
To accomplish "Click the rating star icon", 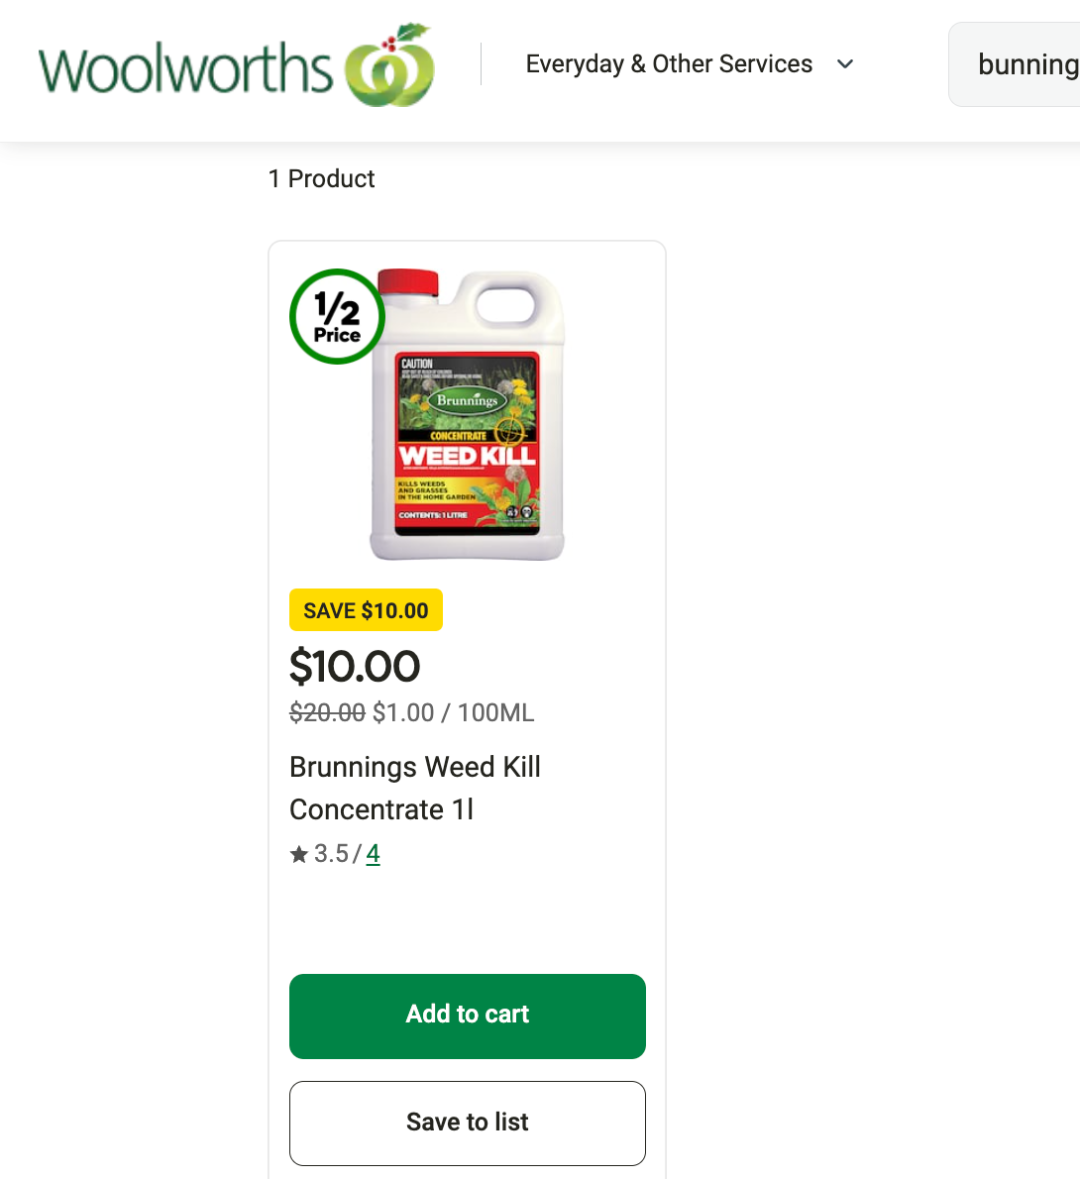I will tap(299, 854).
